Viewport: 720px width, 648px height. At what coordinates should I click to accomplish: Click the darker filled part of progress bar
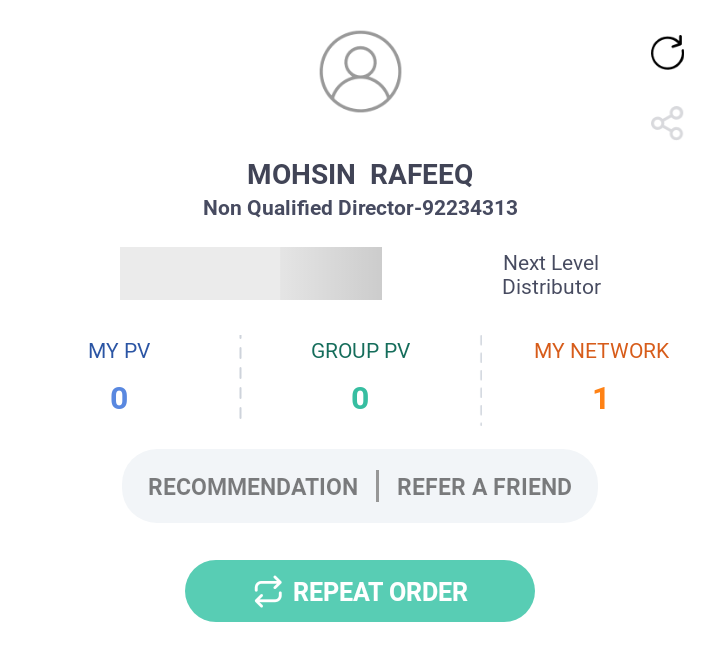tap(331, 273)
